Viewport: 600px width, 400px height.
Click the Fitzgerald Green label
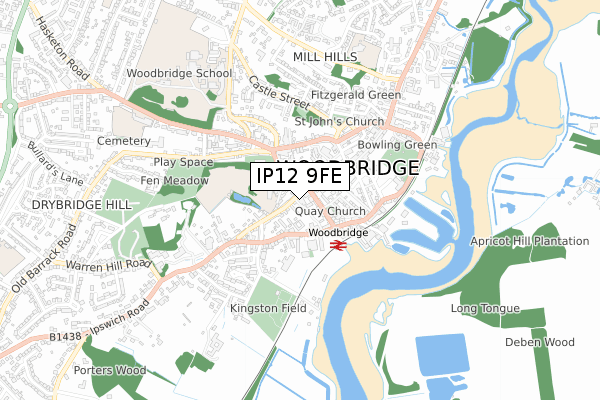tap(356, 95)
